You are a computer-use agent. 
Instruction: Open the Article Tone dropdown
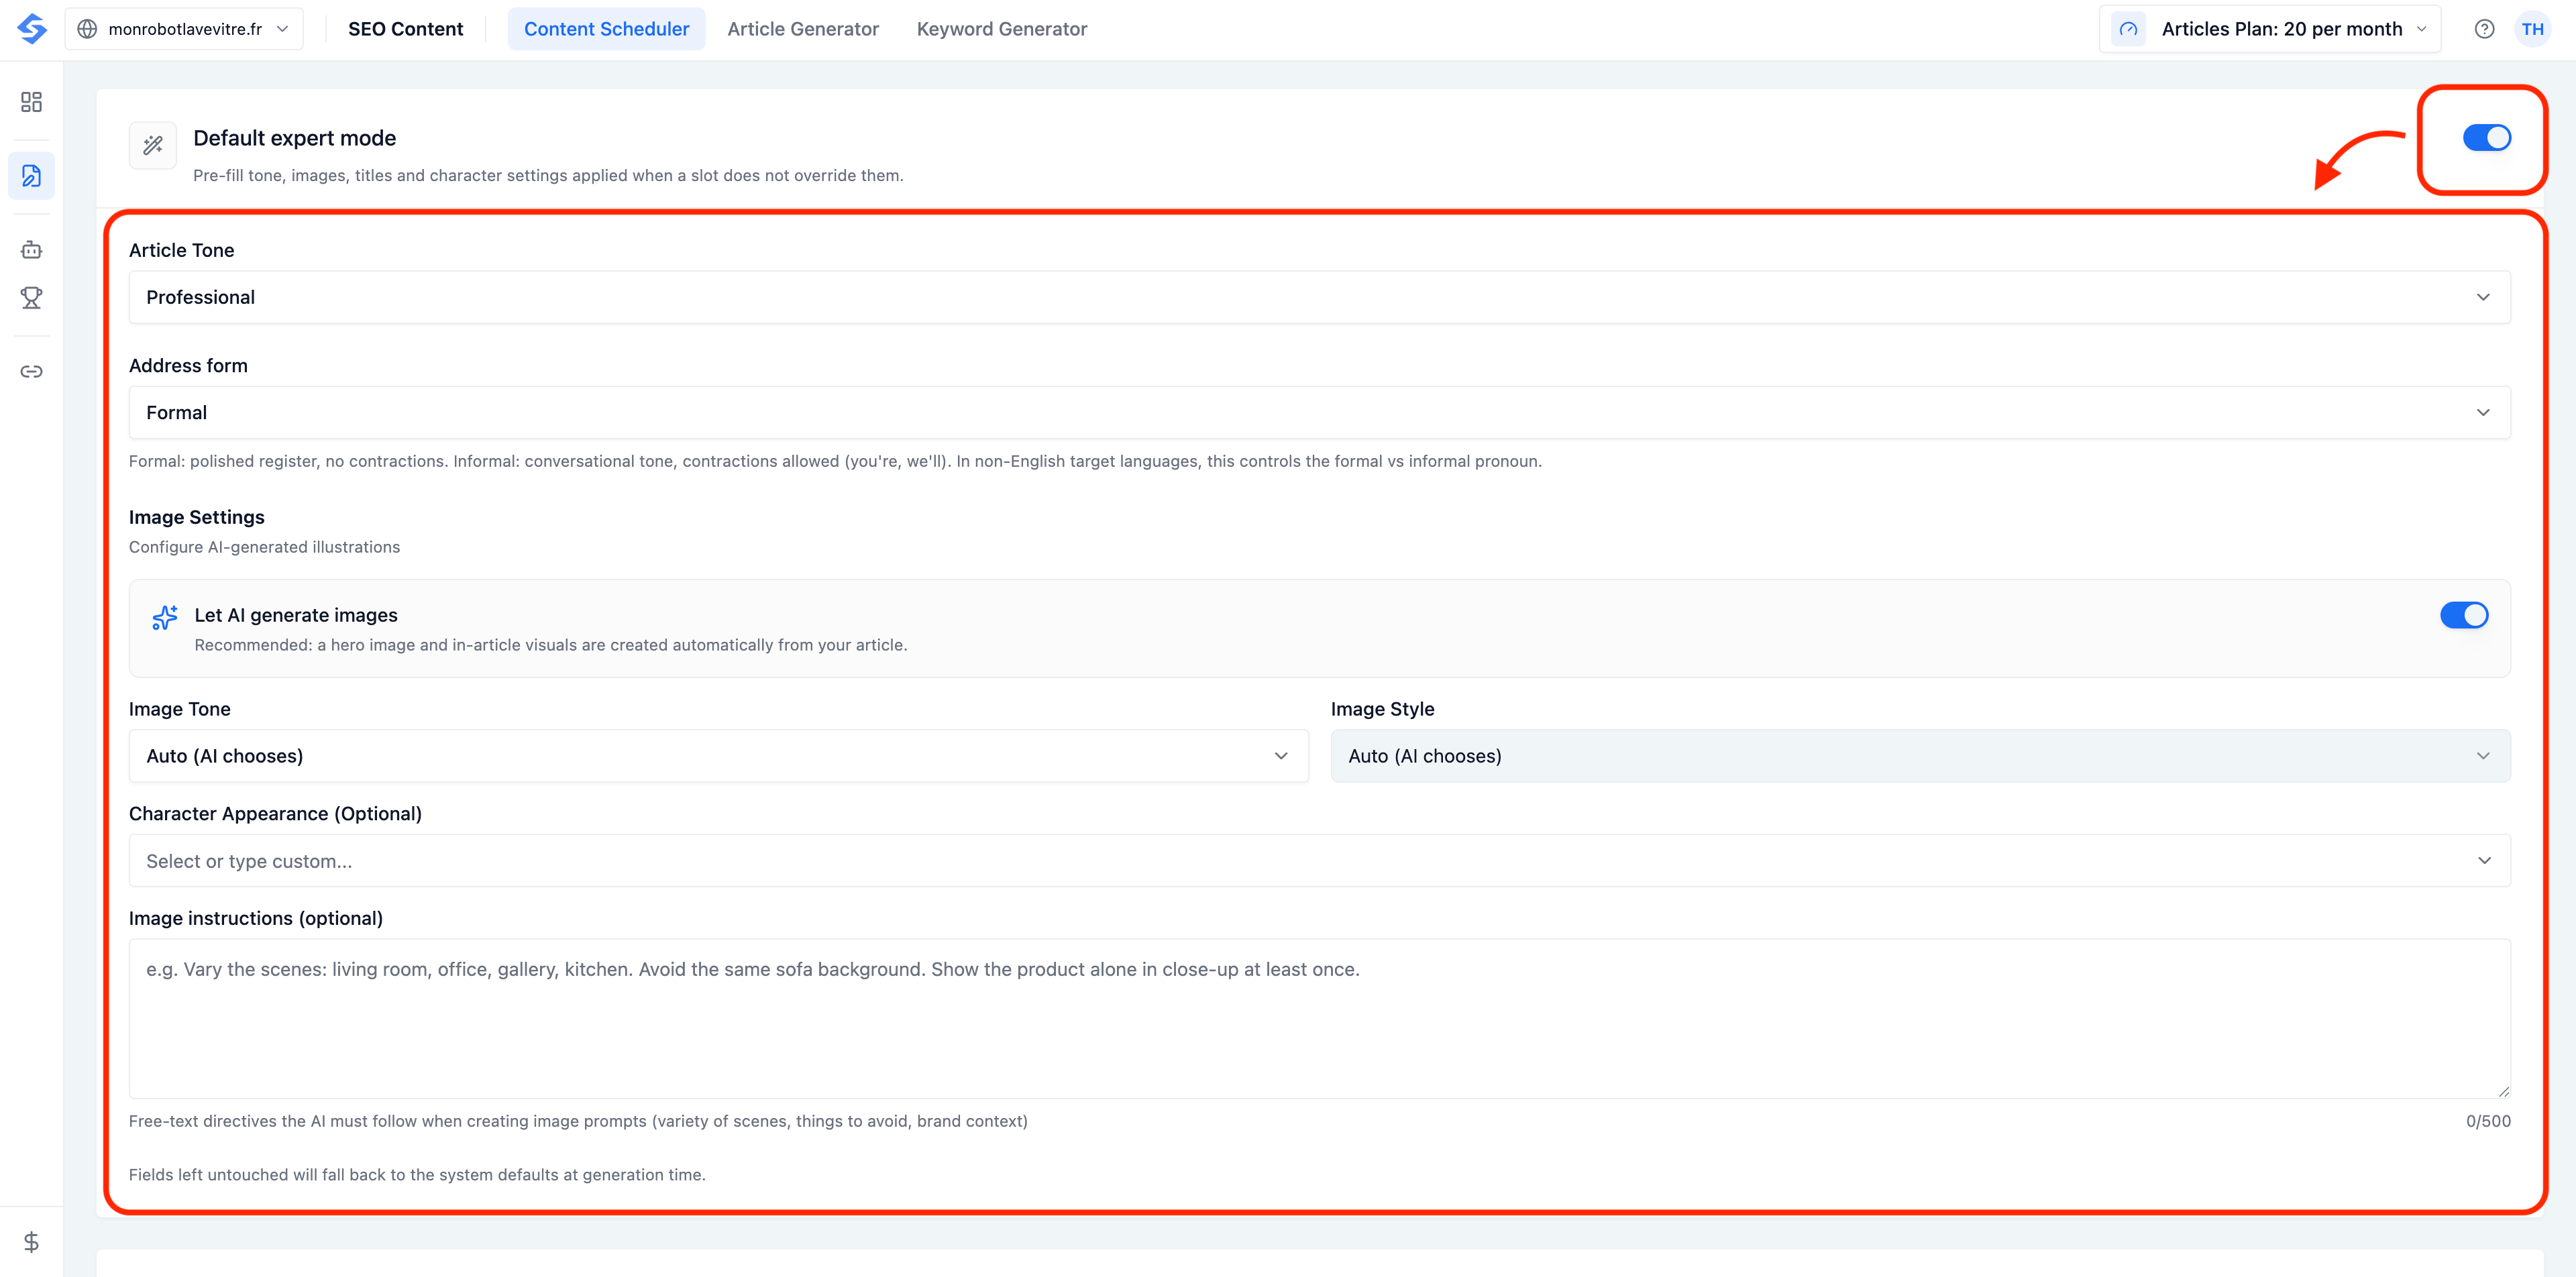point(1319,297)
